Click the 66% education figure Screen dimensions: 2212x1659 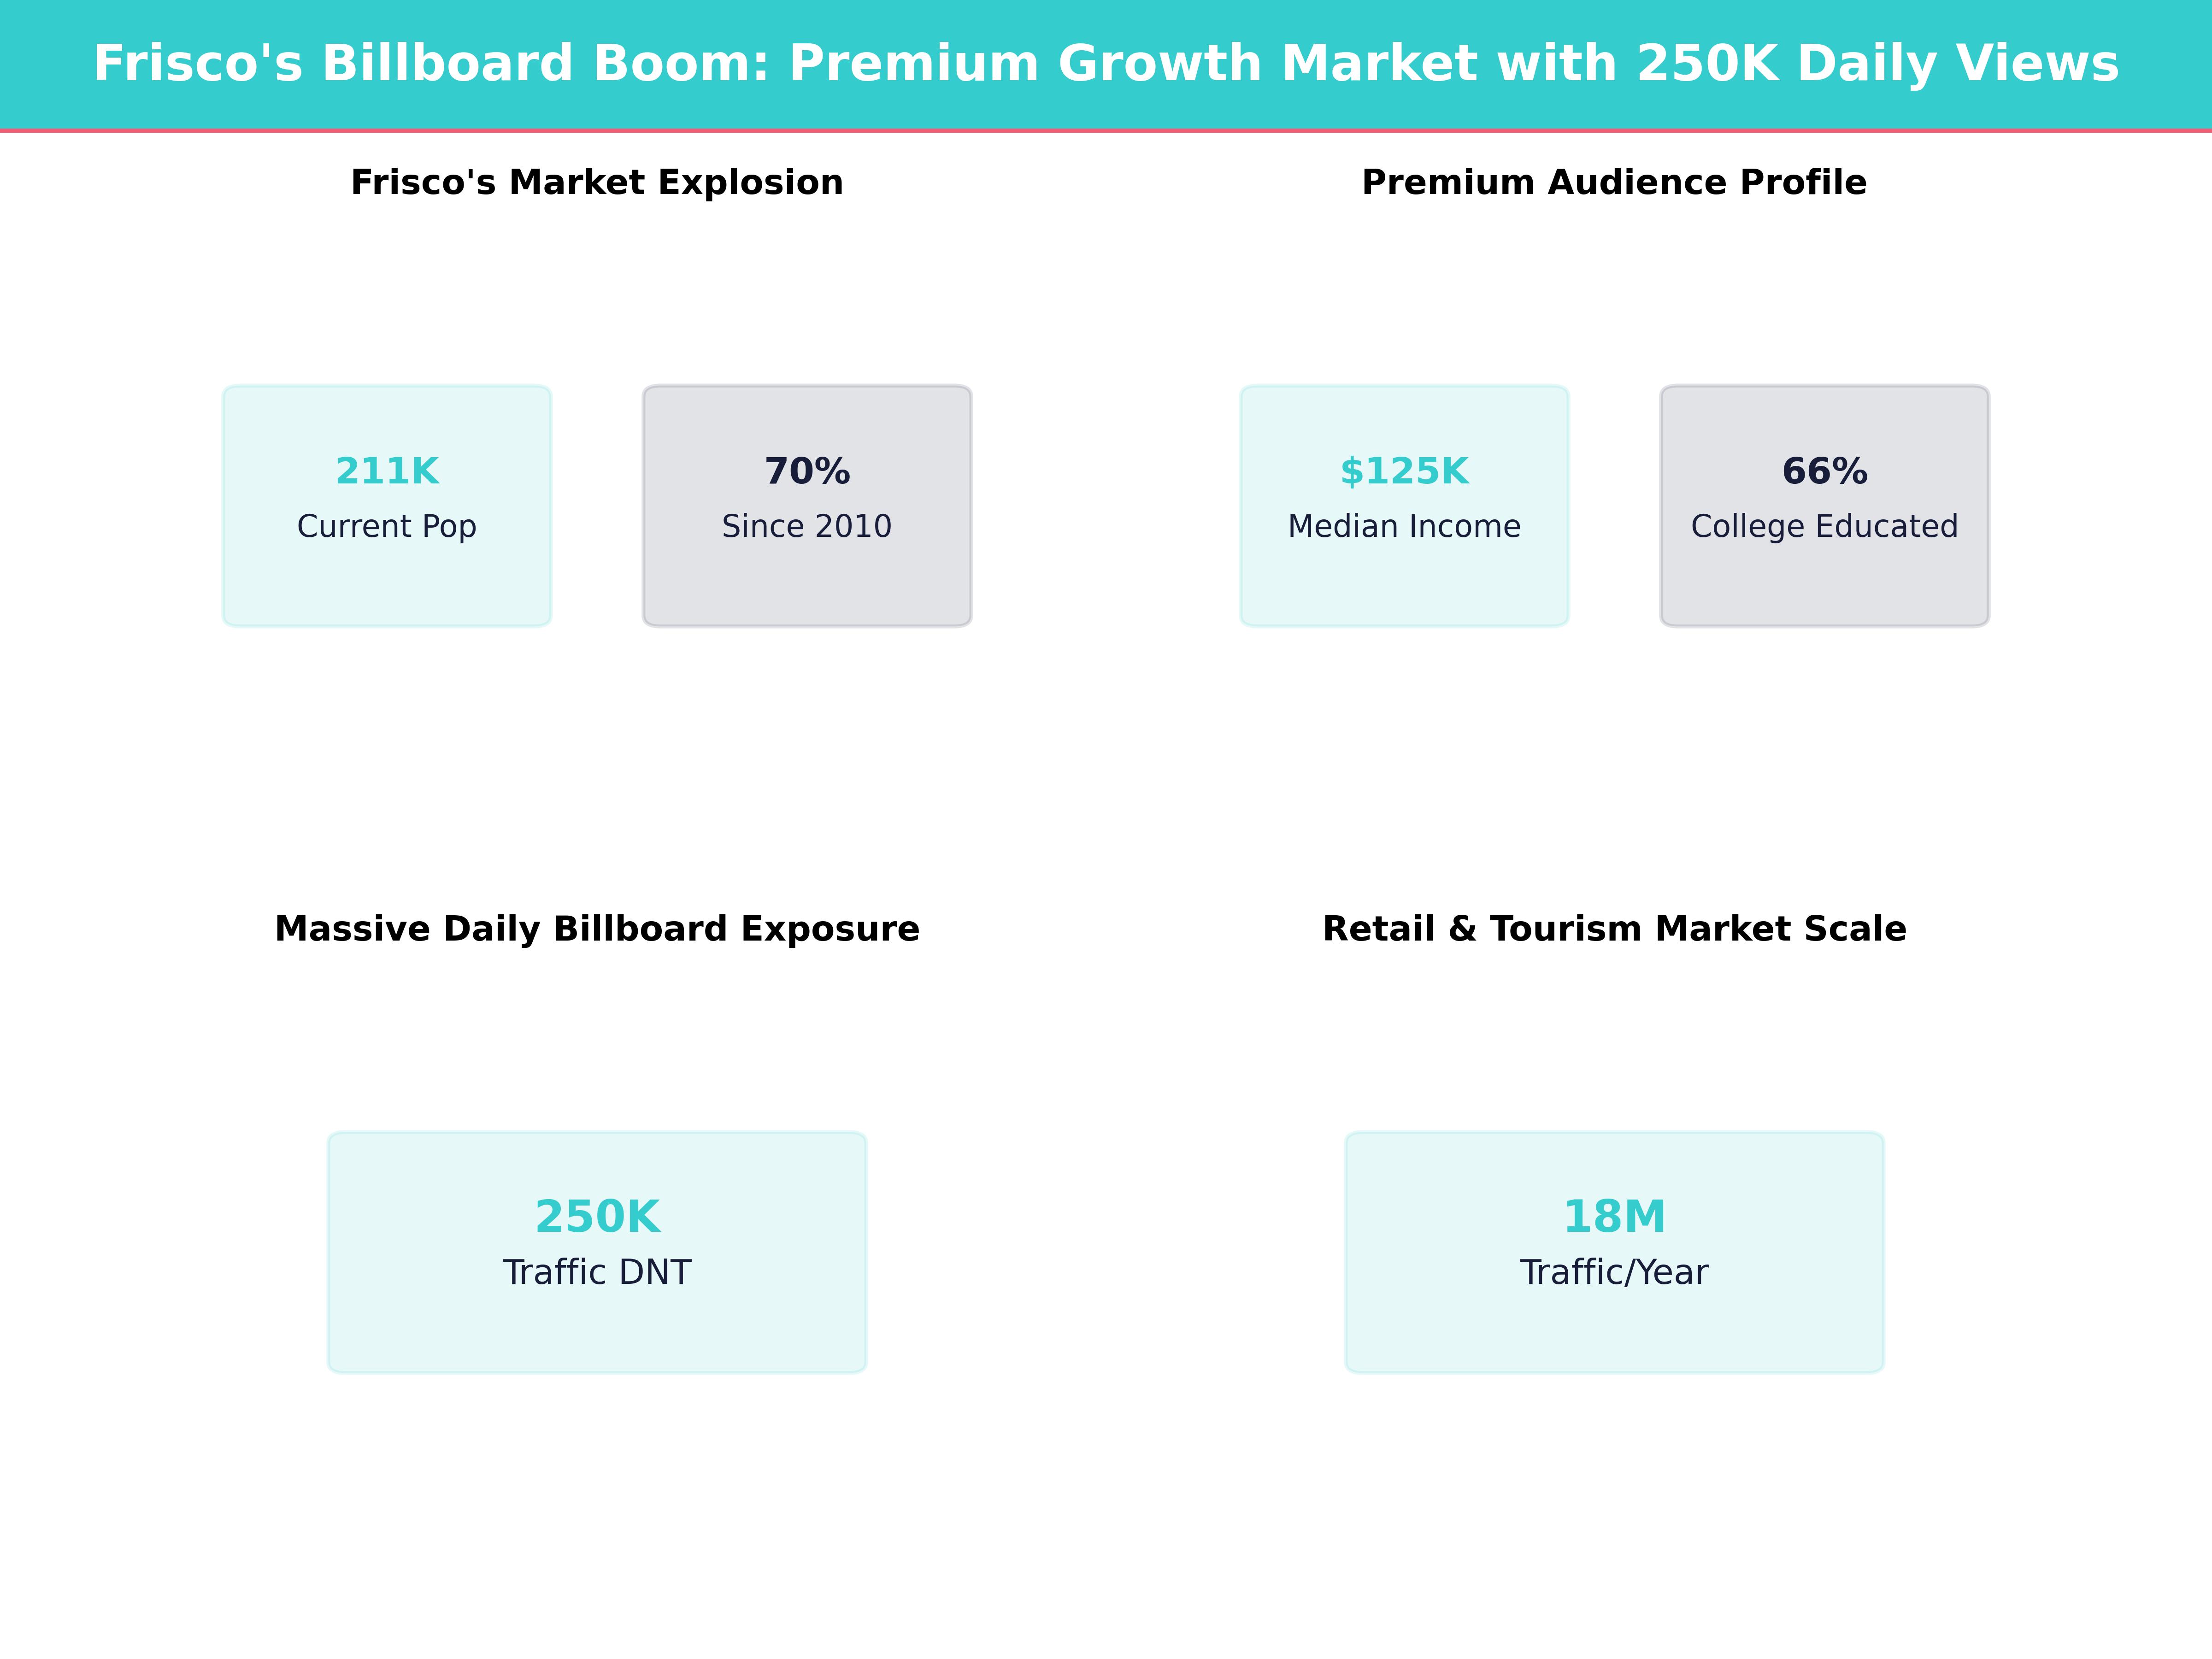tap(1824, 471)
